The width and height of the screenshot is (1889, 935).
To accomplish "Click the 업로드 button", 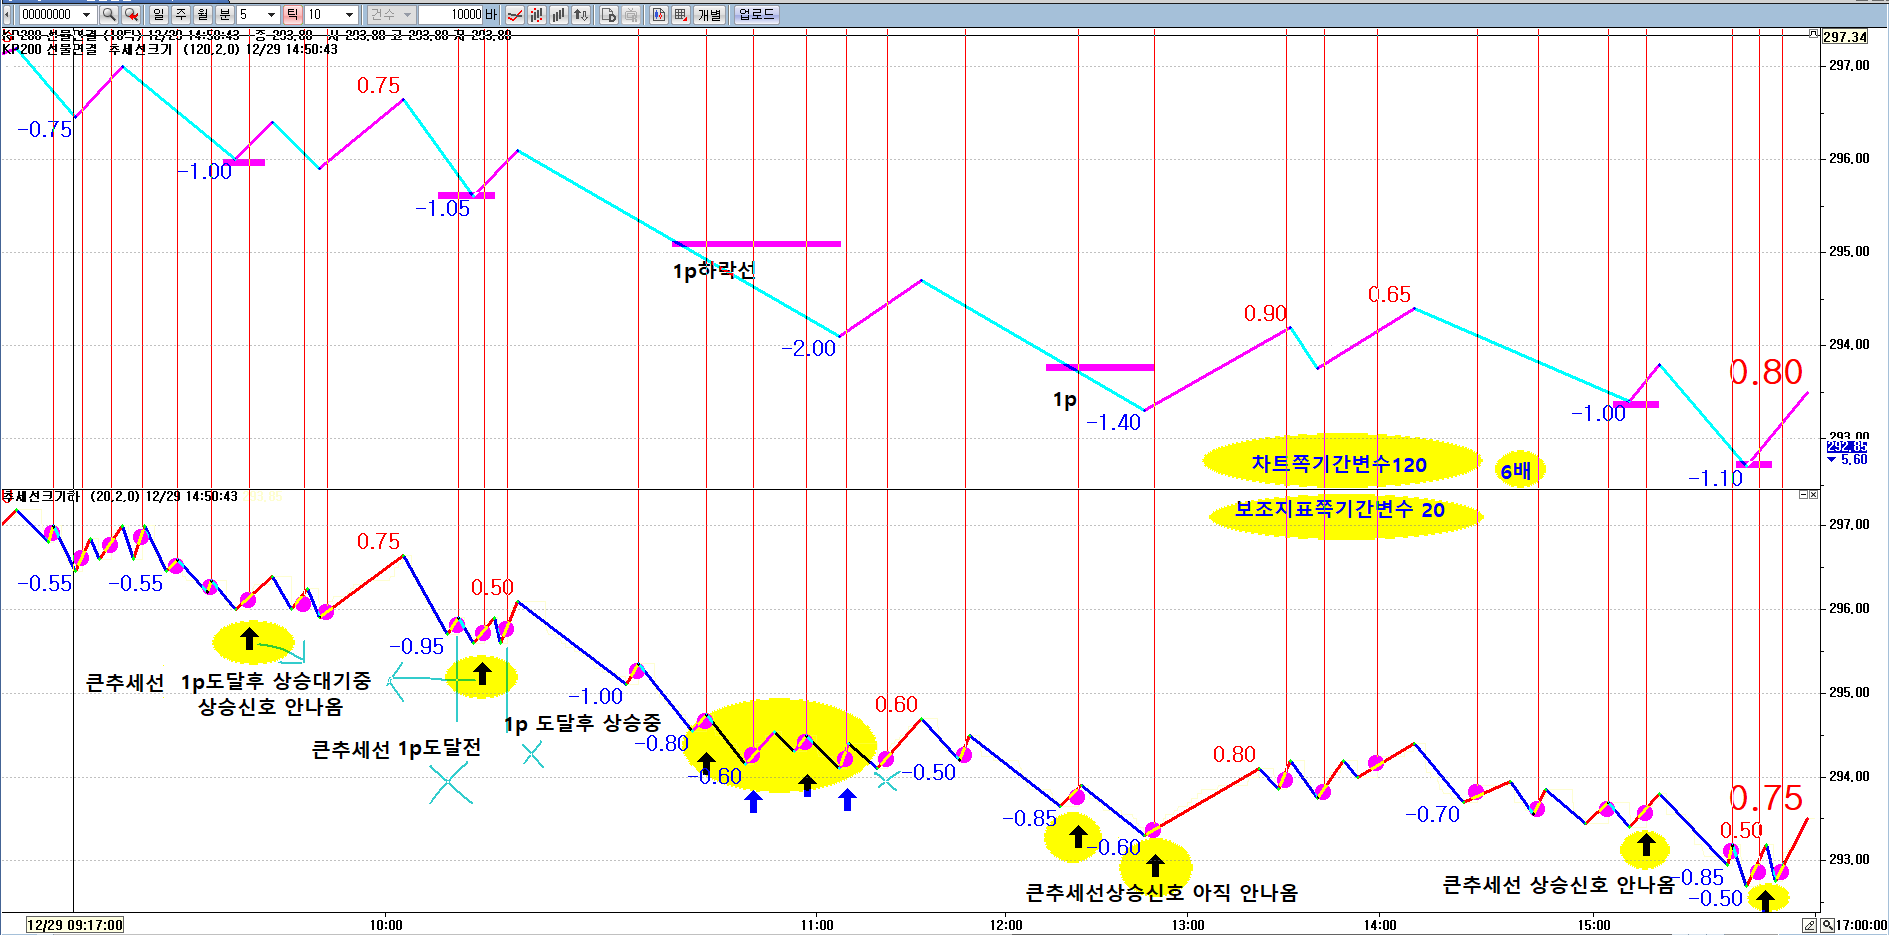I will (756, 14).
